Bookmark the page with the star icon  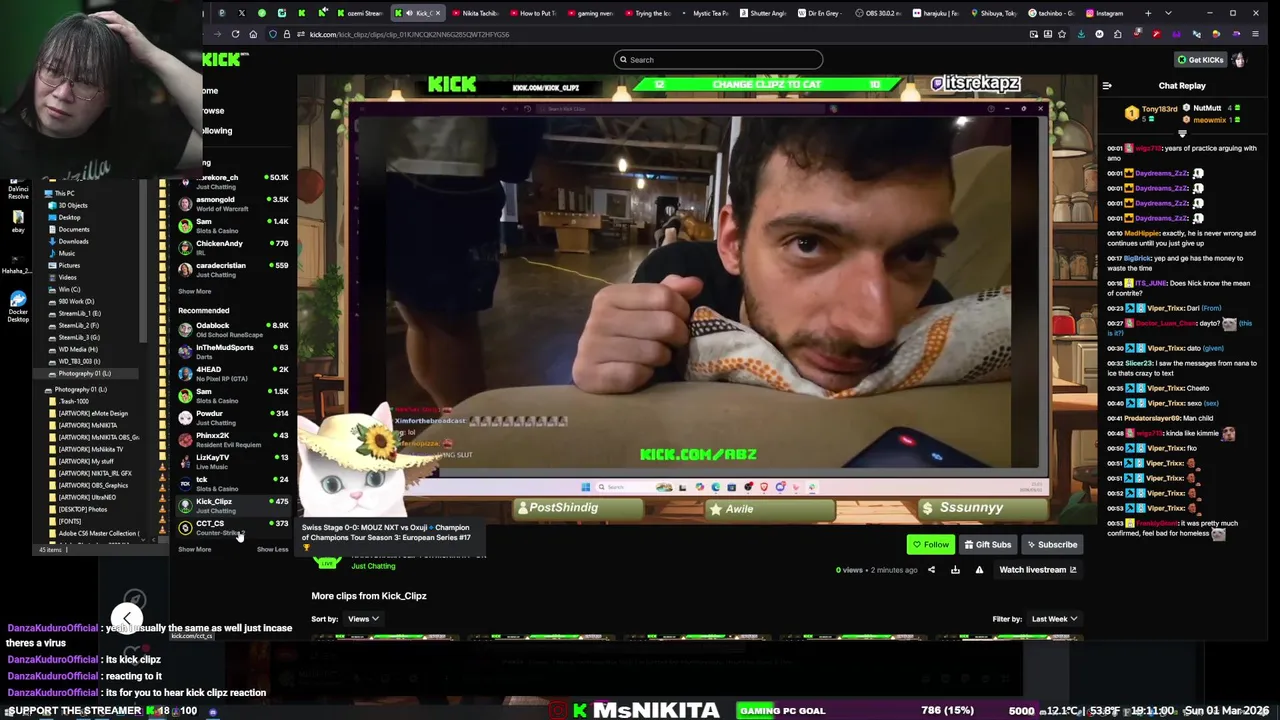pos(1063,34)
